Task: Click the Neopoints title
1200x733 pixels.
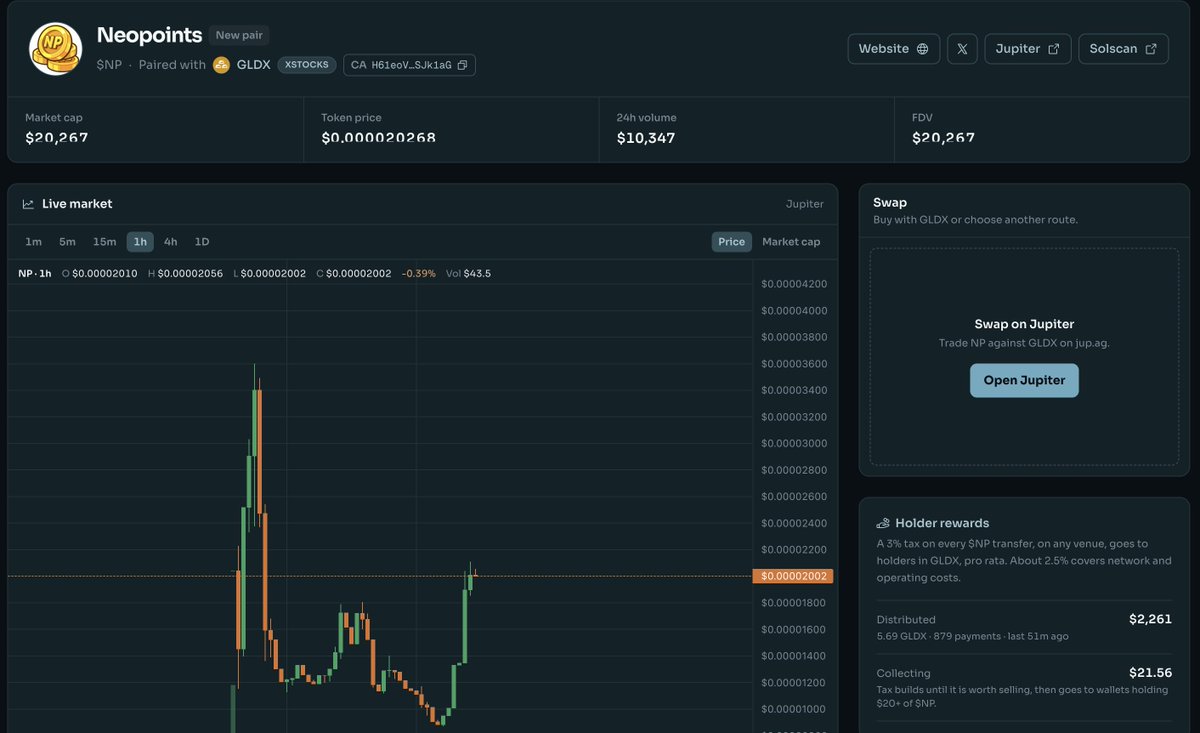Action: click(150, 36)
